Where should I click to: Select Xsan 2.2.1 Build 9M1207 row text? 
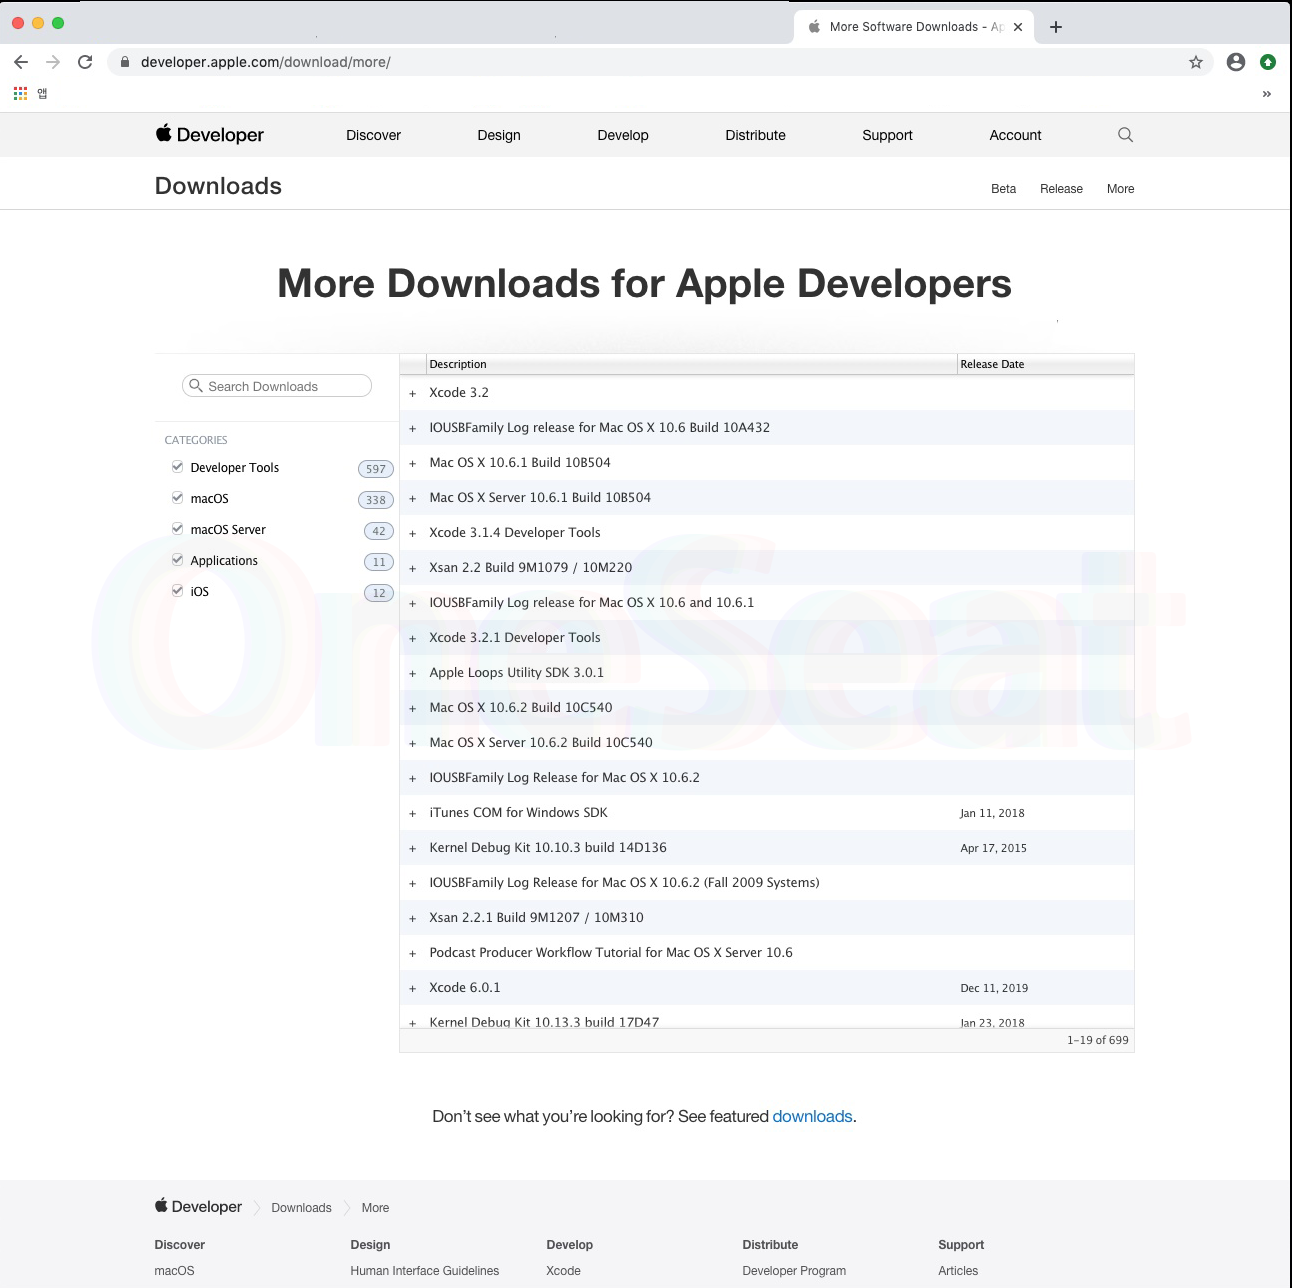536,917
